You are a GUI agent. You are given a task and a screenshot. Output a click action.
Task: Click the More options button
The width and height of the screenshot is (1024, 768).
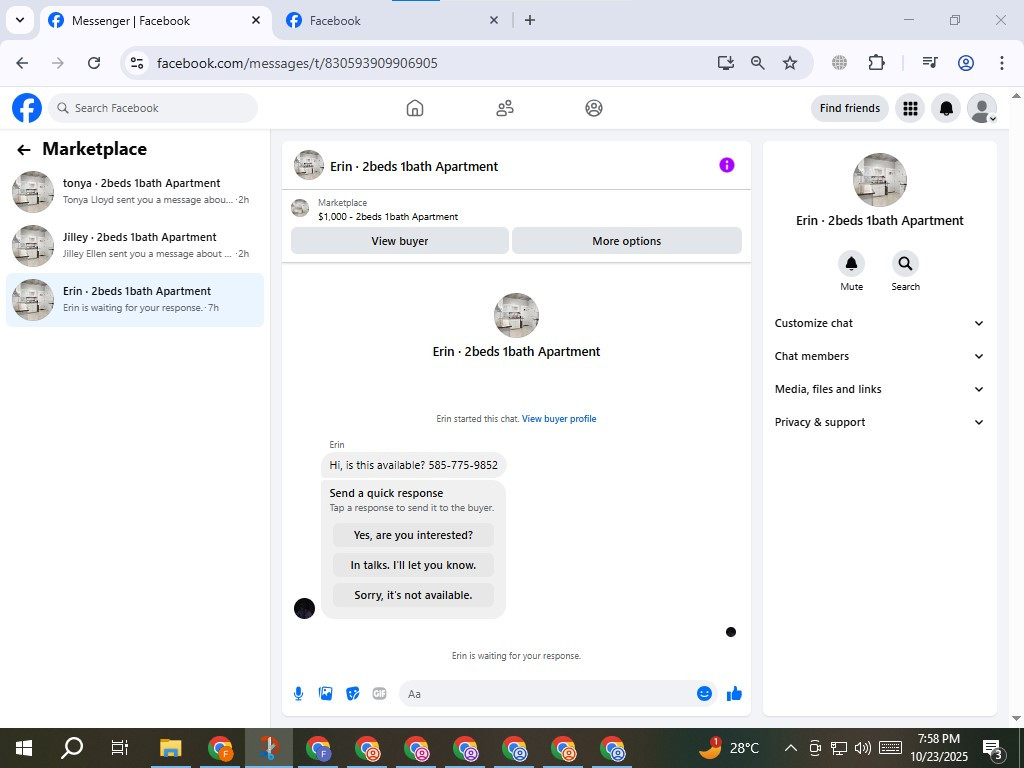(626, 241)
